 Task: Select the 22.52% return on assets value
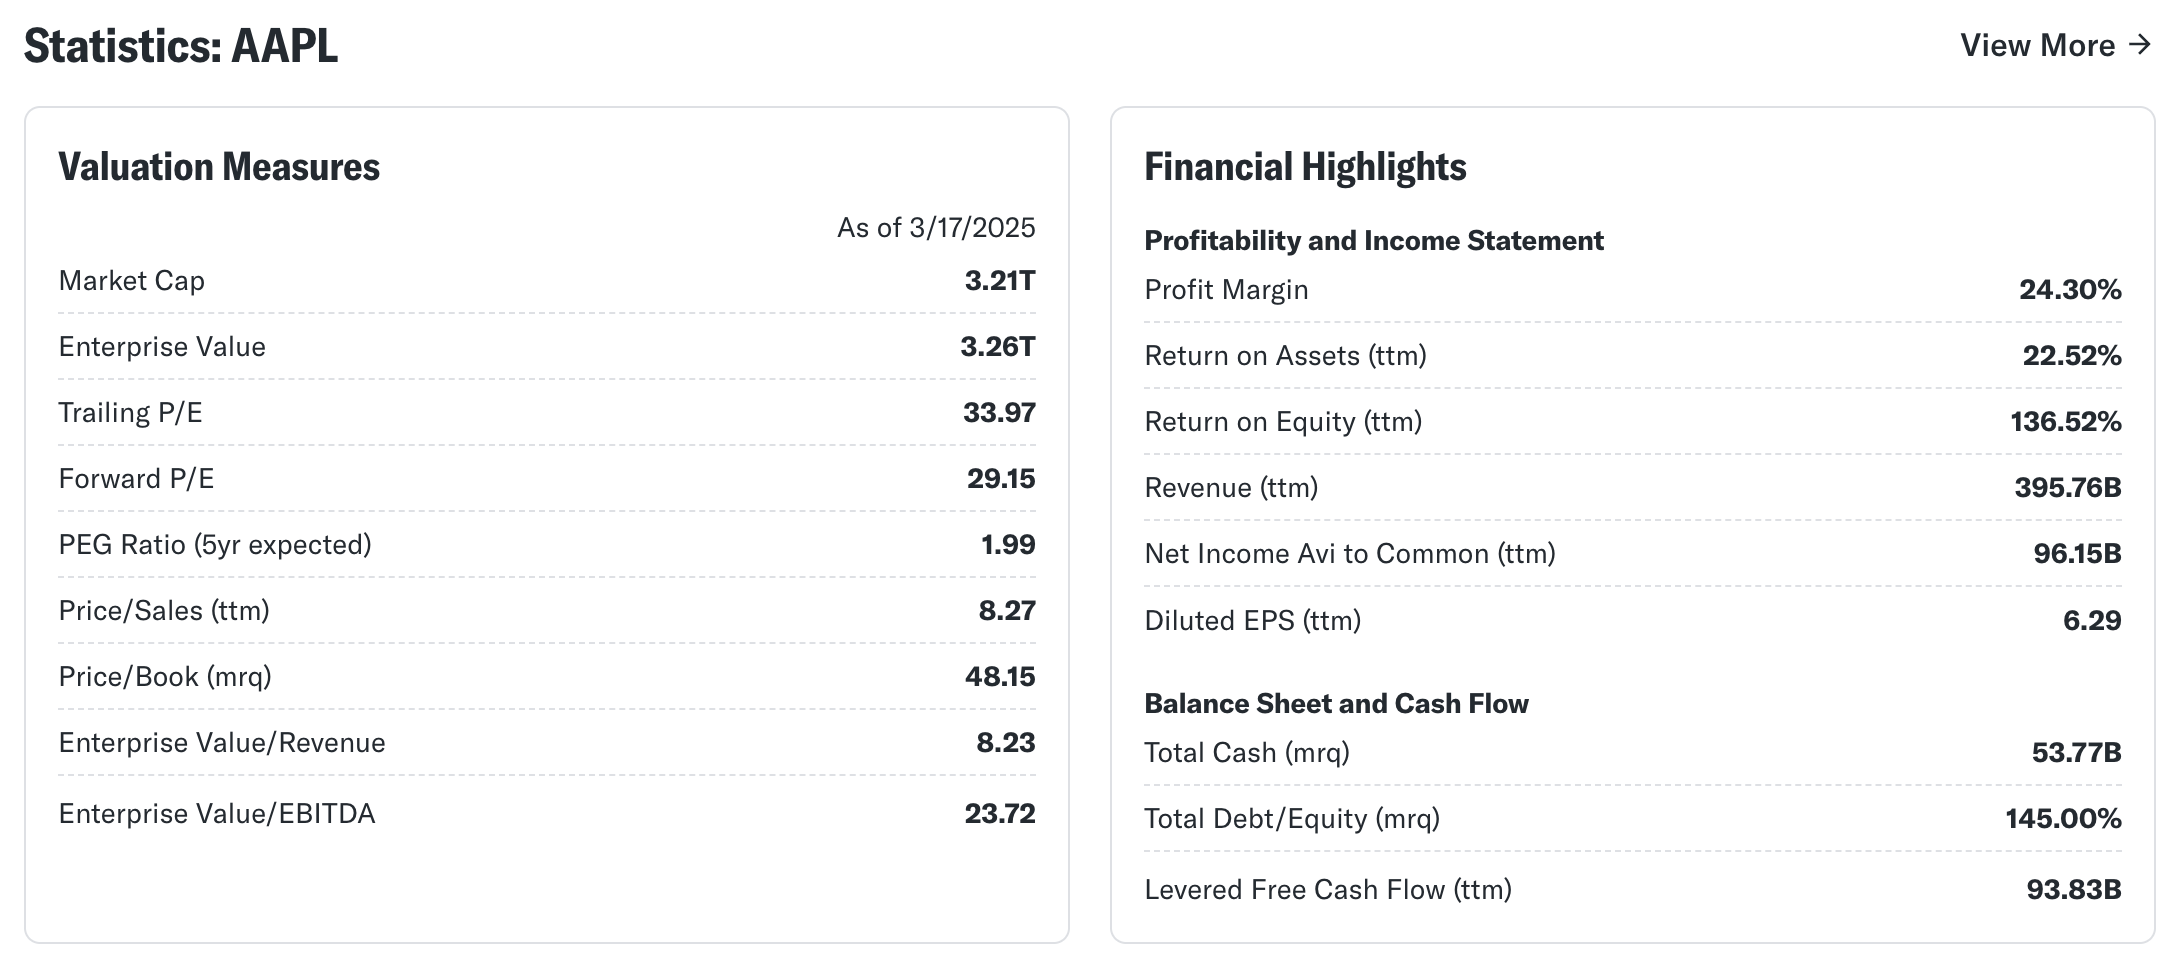pyautogui.click(x=2072, y=356)
